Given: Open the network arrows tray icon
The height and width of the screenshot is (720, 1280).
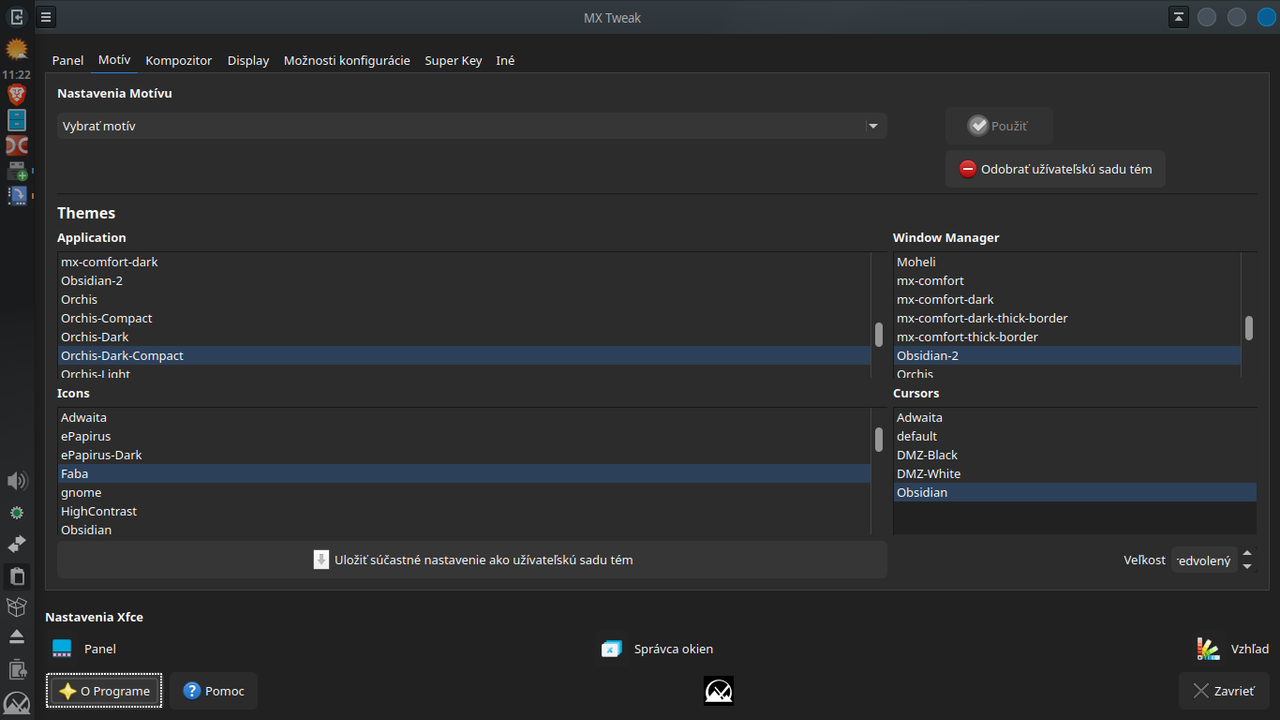Looking at the screenshot, I should (x=16, y=544).
